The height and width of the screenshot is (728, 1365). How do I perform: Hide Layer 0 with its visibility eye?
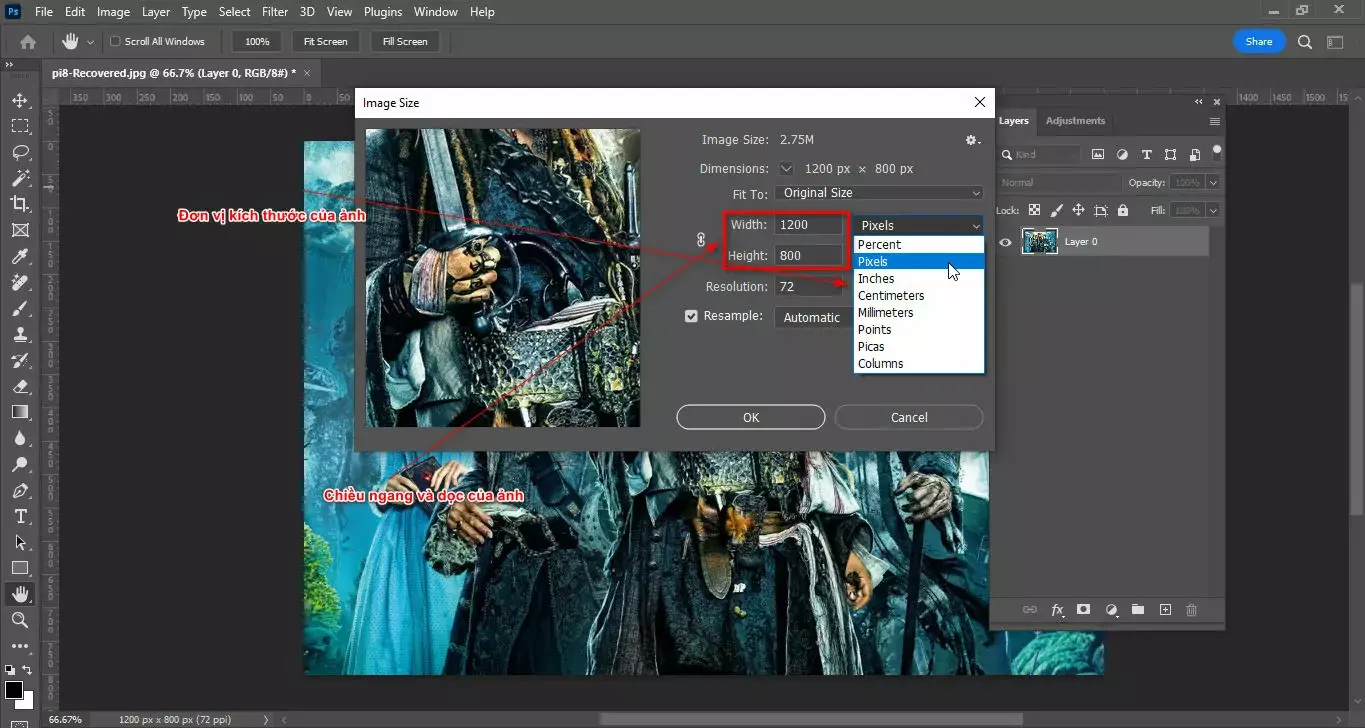click(1005, 241)
